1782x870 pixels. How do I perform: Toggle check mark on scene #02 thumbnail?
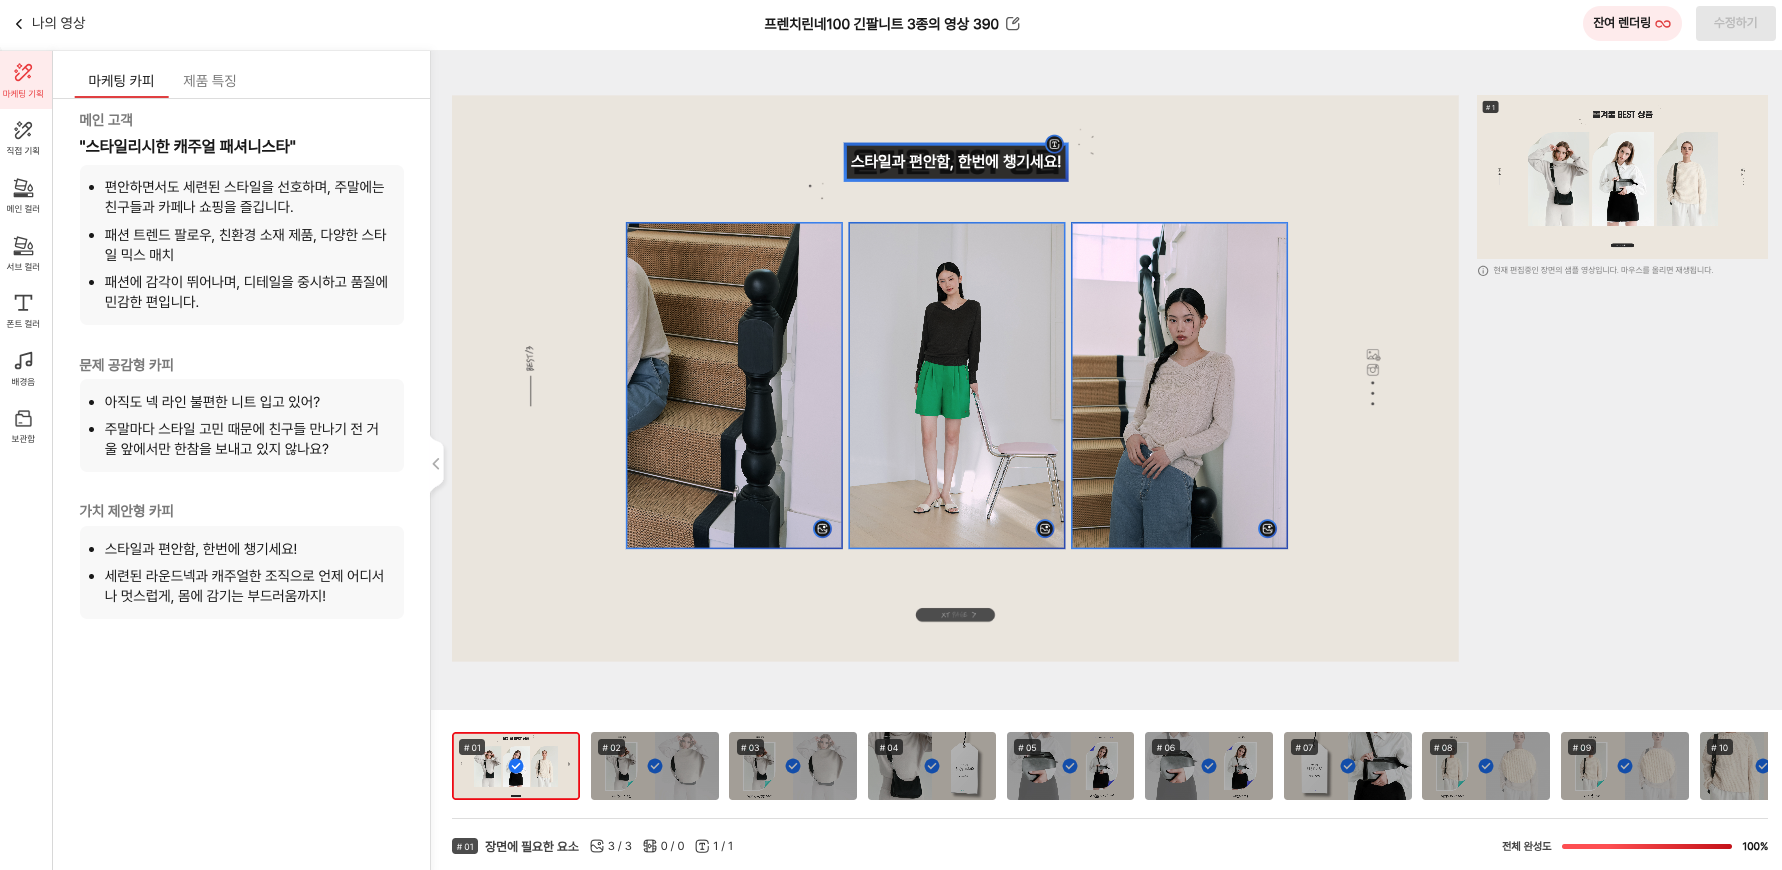pos(655,766)
